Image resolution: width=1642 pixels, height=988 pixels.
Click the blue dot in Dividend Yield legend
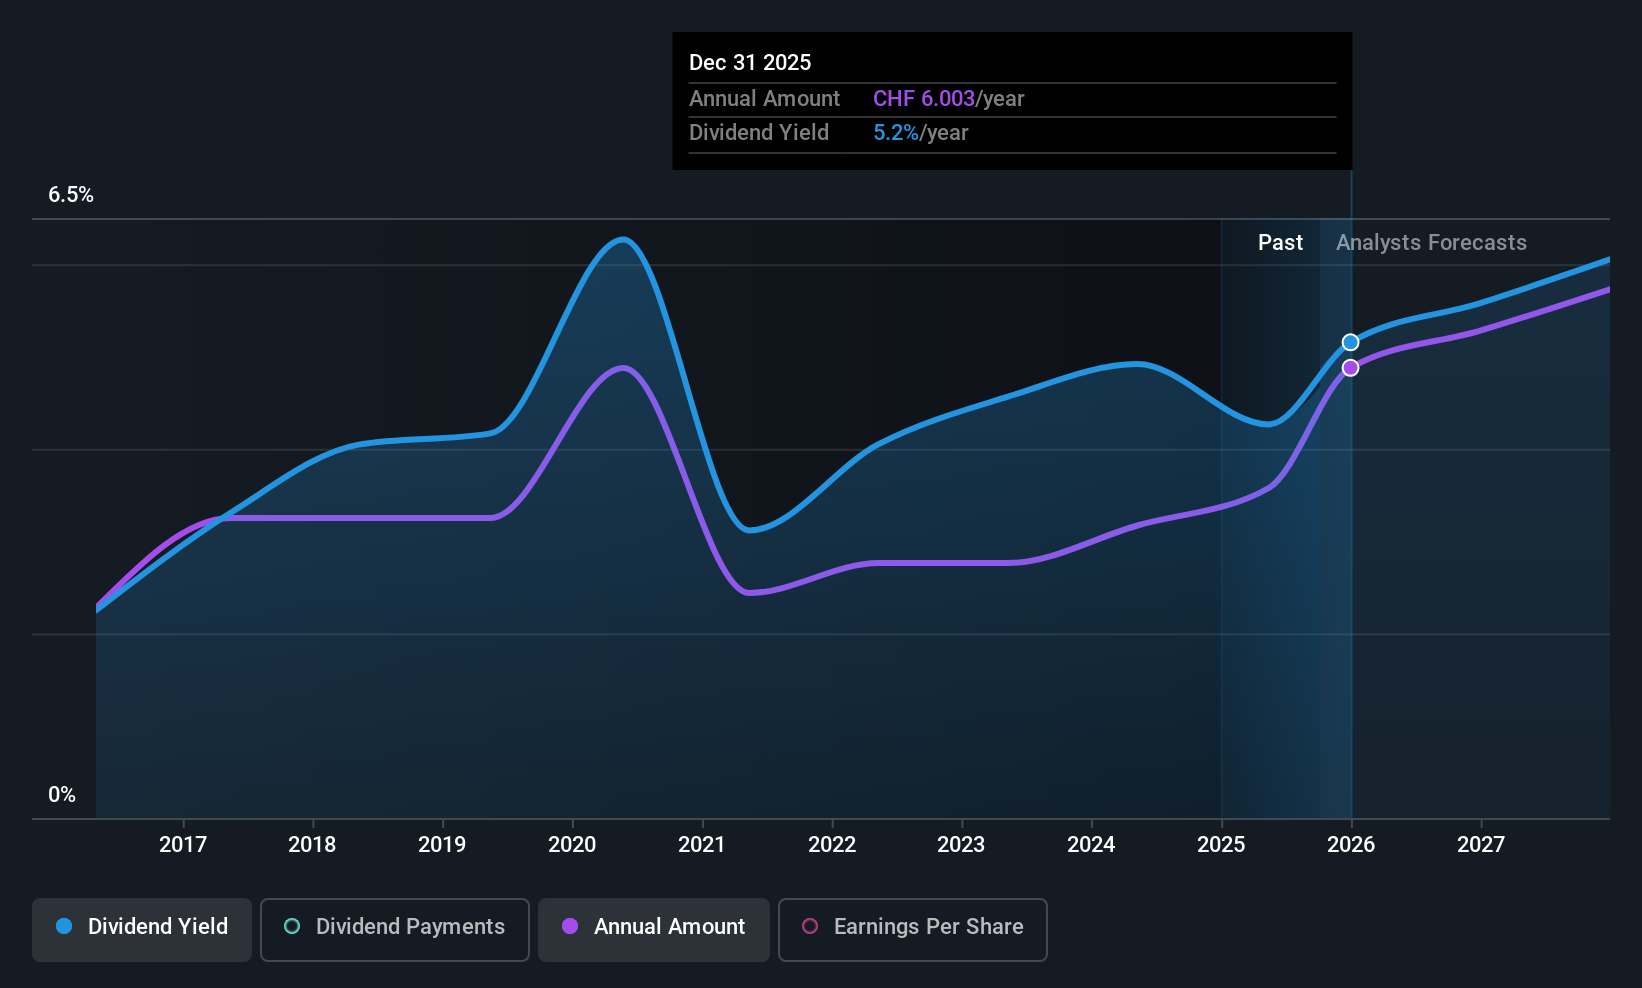click(x=64, y=927)
